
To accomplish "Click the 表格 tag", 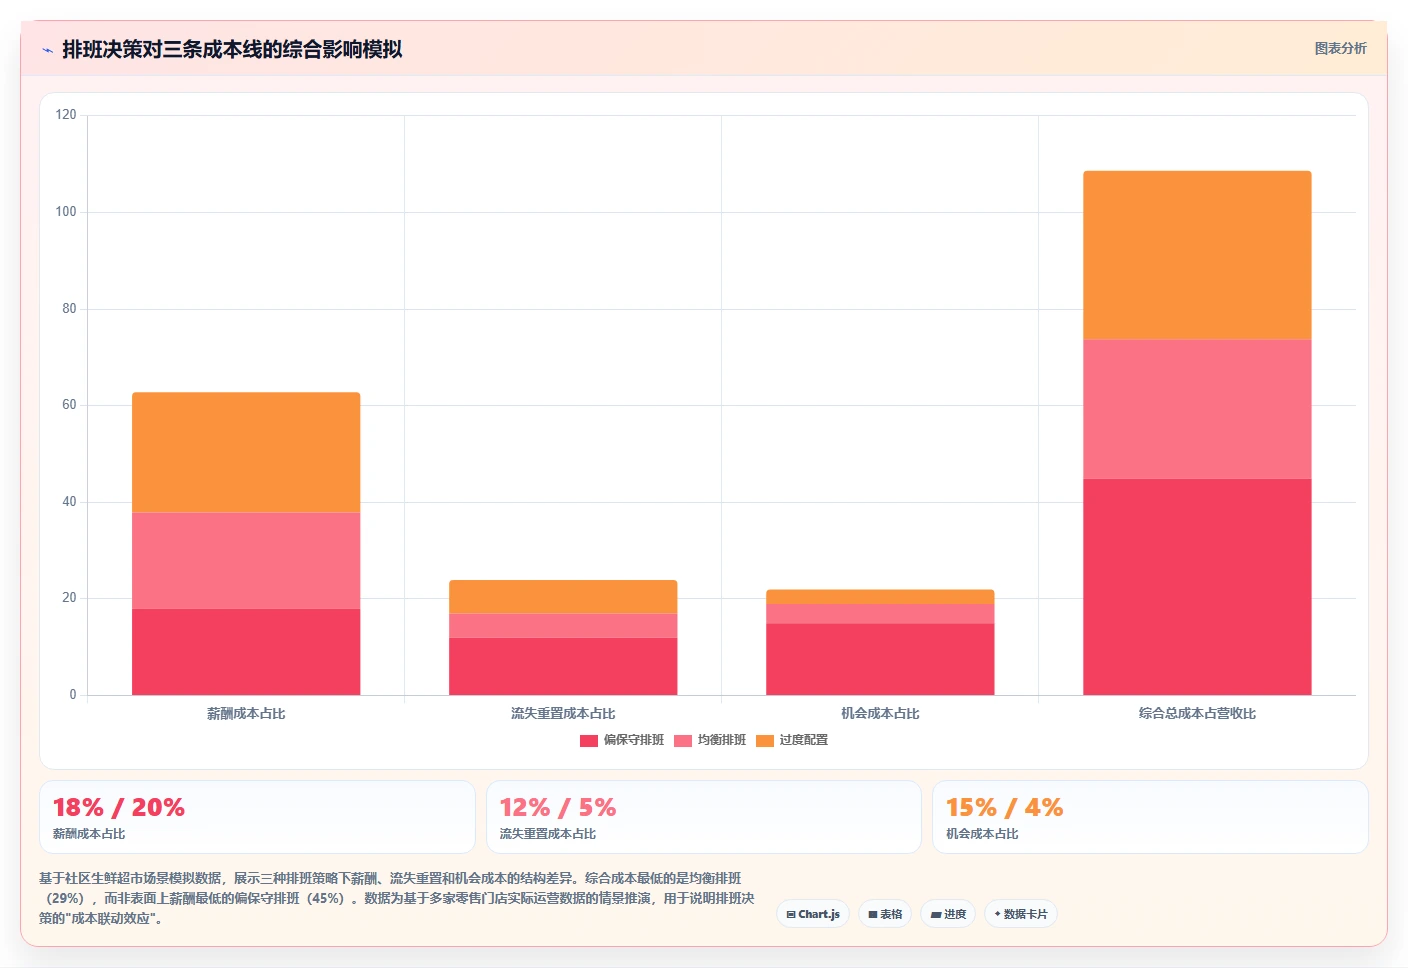I will coord(885,914).
